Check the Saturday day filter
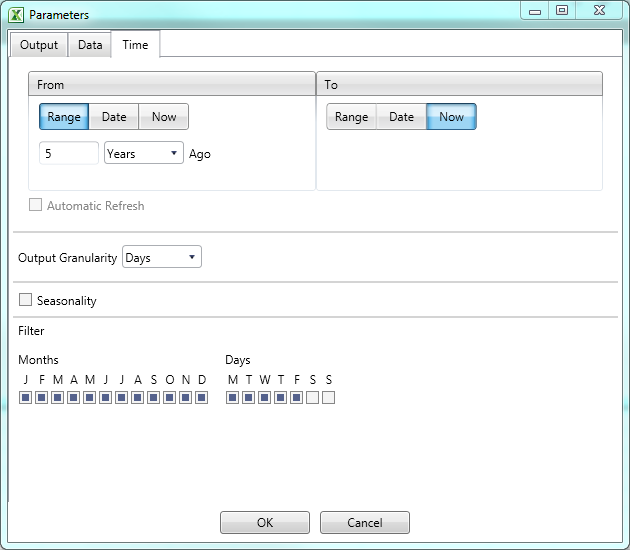The height and width of the screenshot is (550, 630). tap(313, 398)
